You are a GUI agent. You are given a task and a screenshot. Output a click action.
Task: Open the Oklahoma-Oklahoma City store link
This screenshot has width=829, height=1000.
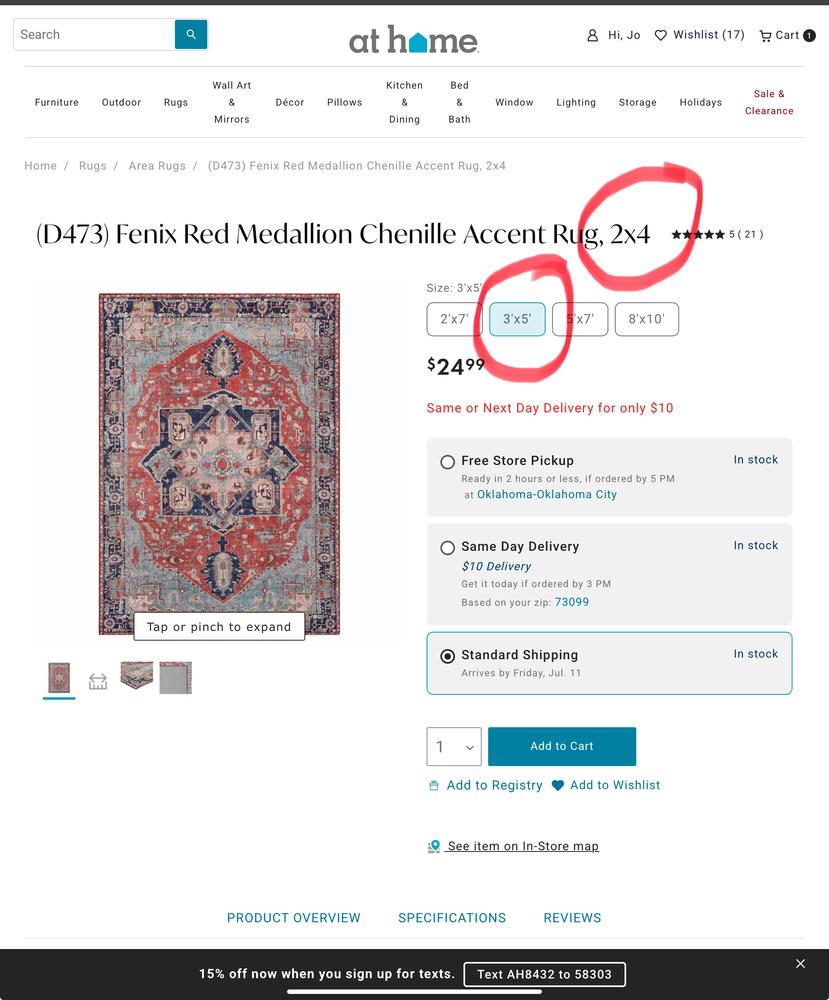547,494
